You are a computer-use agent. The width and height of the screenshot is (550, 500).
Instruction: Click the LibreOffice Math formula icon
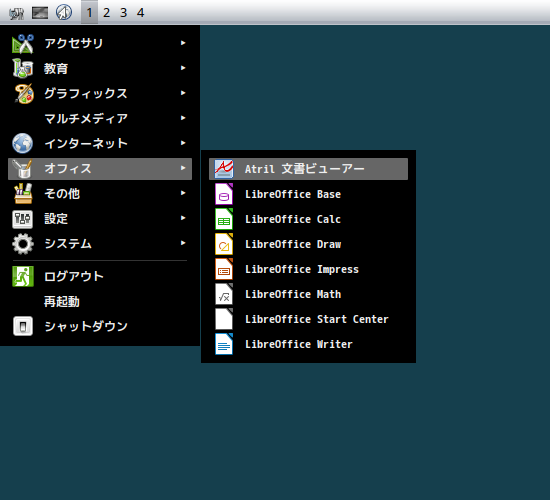[x=224, y=294]
